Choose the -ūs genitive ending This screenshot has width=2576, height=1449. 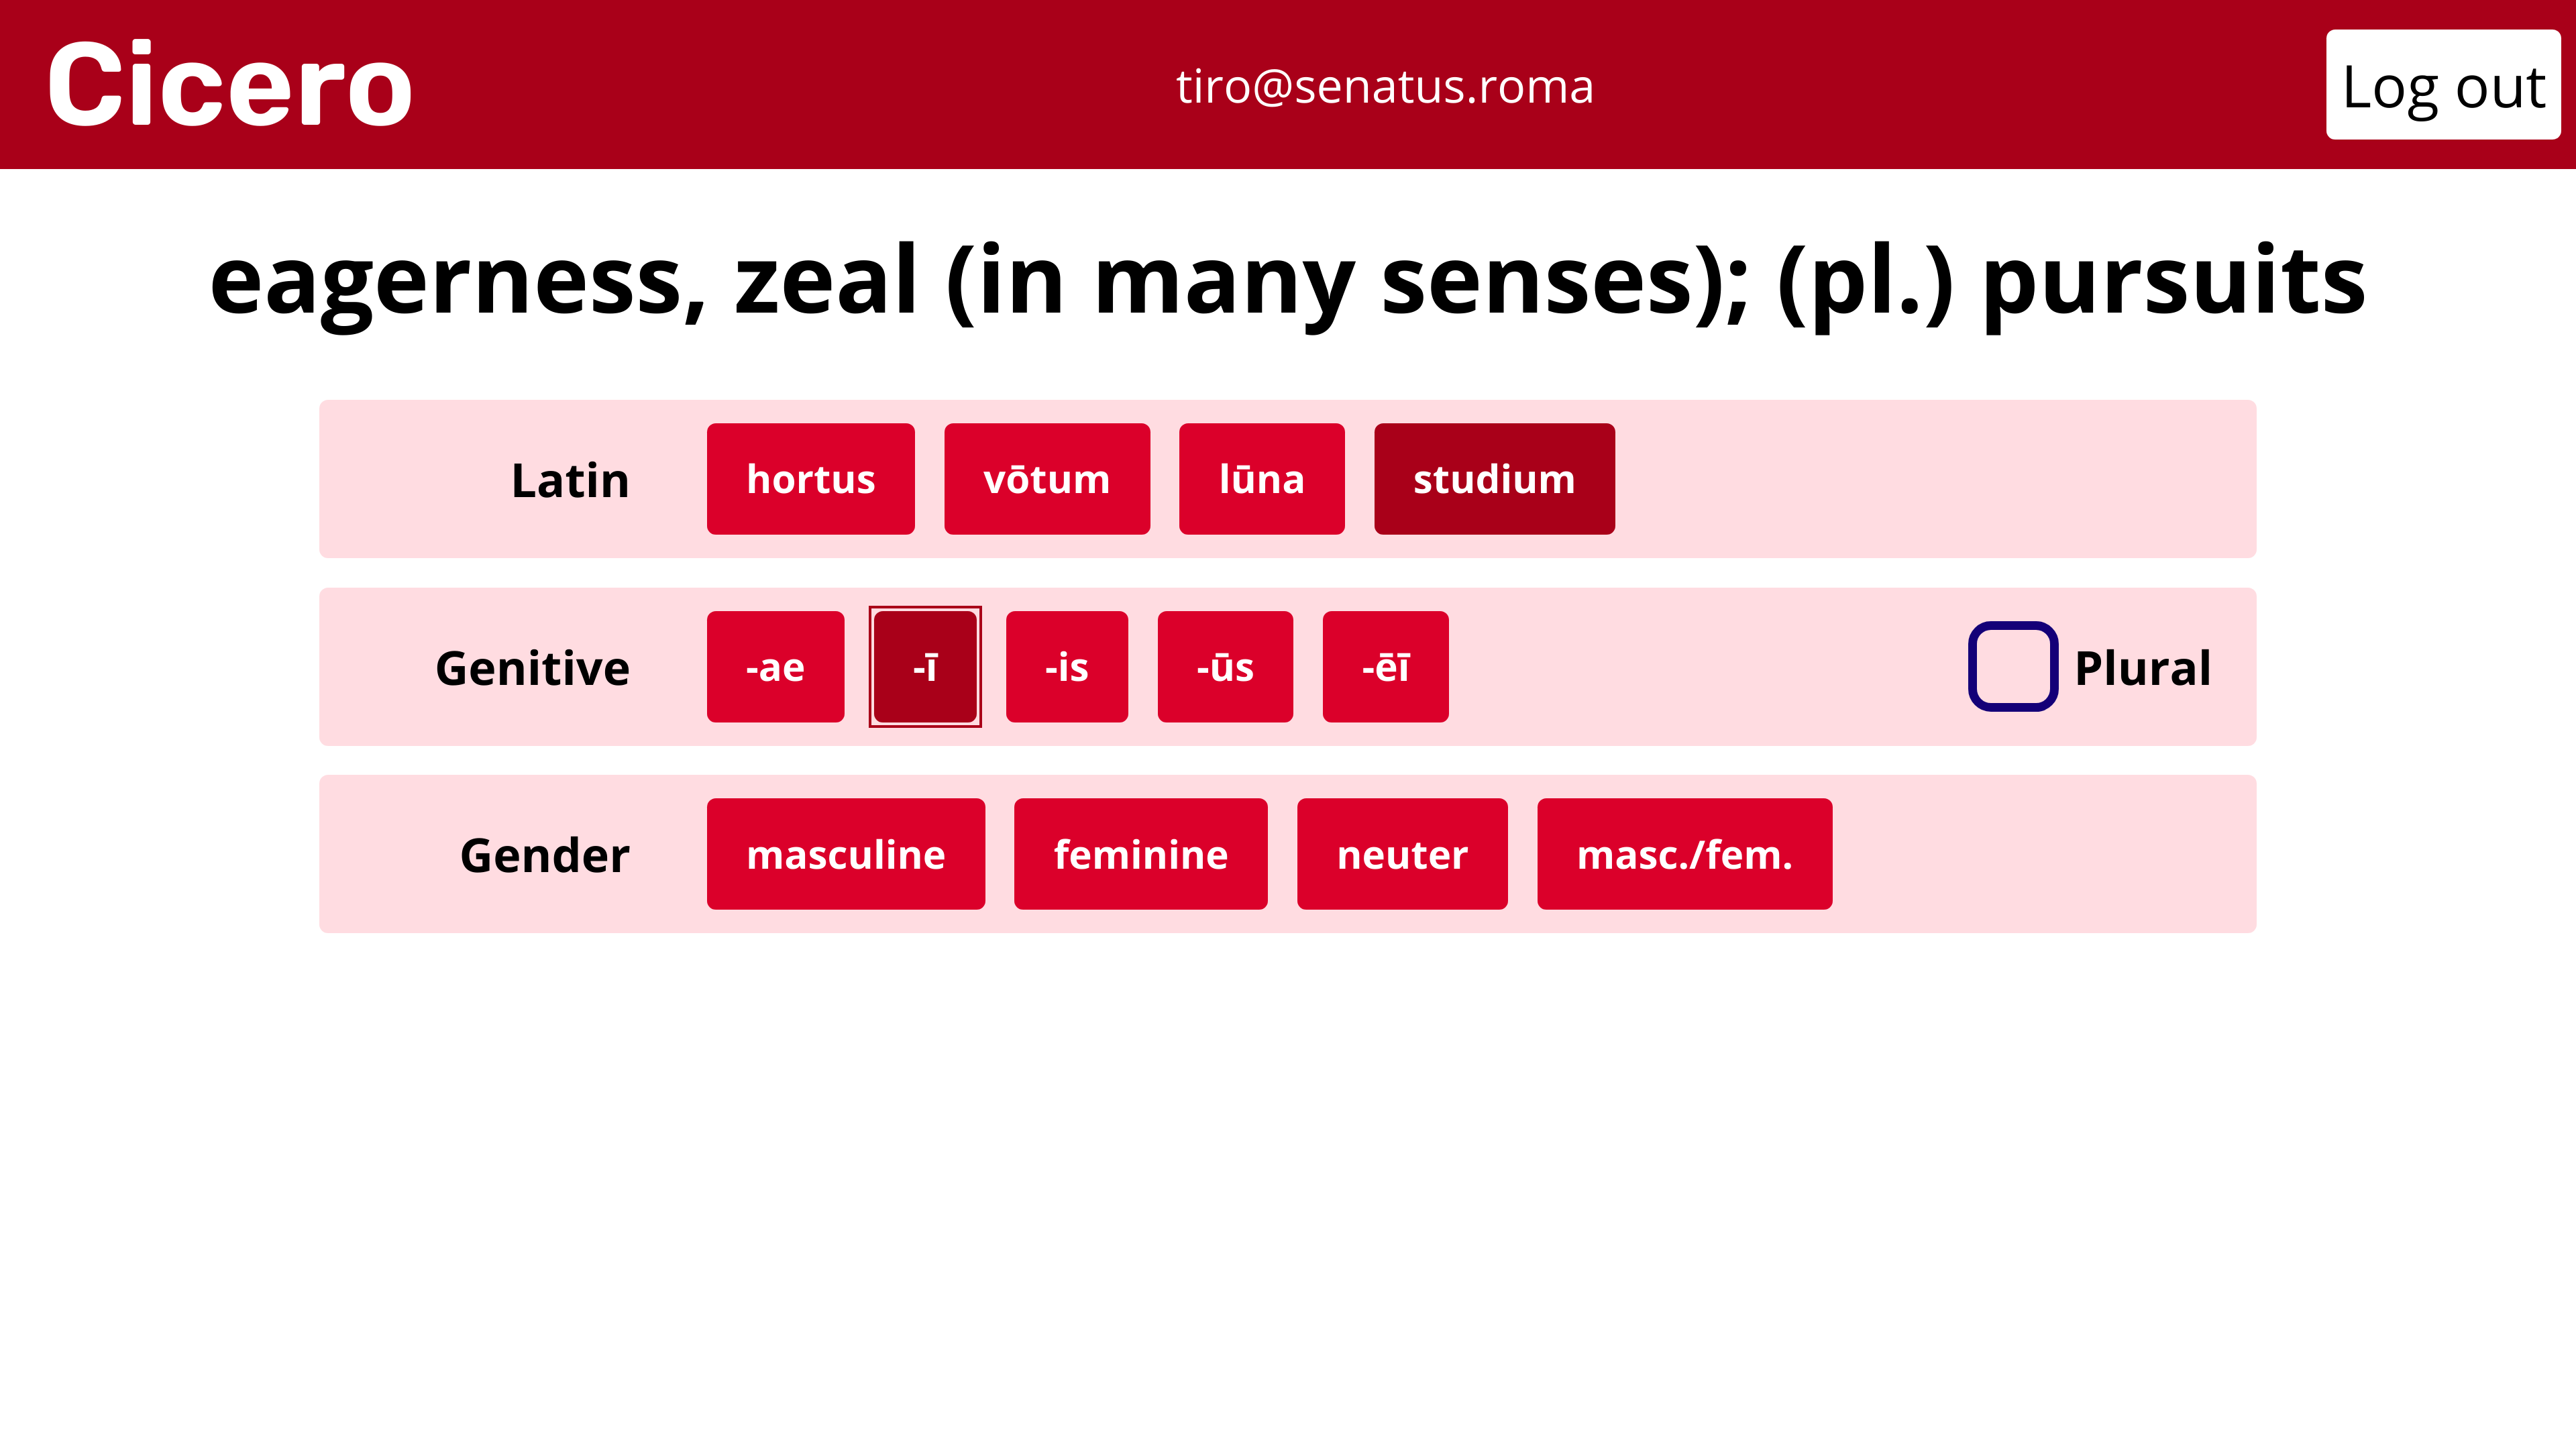tap(1224, 667)
